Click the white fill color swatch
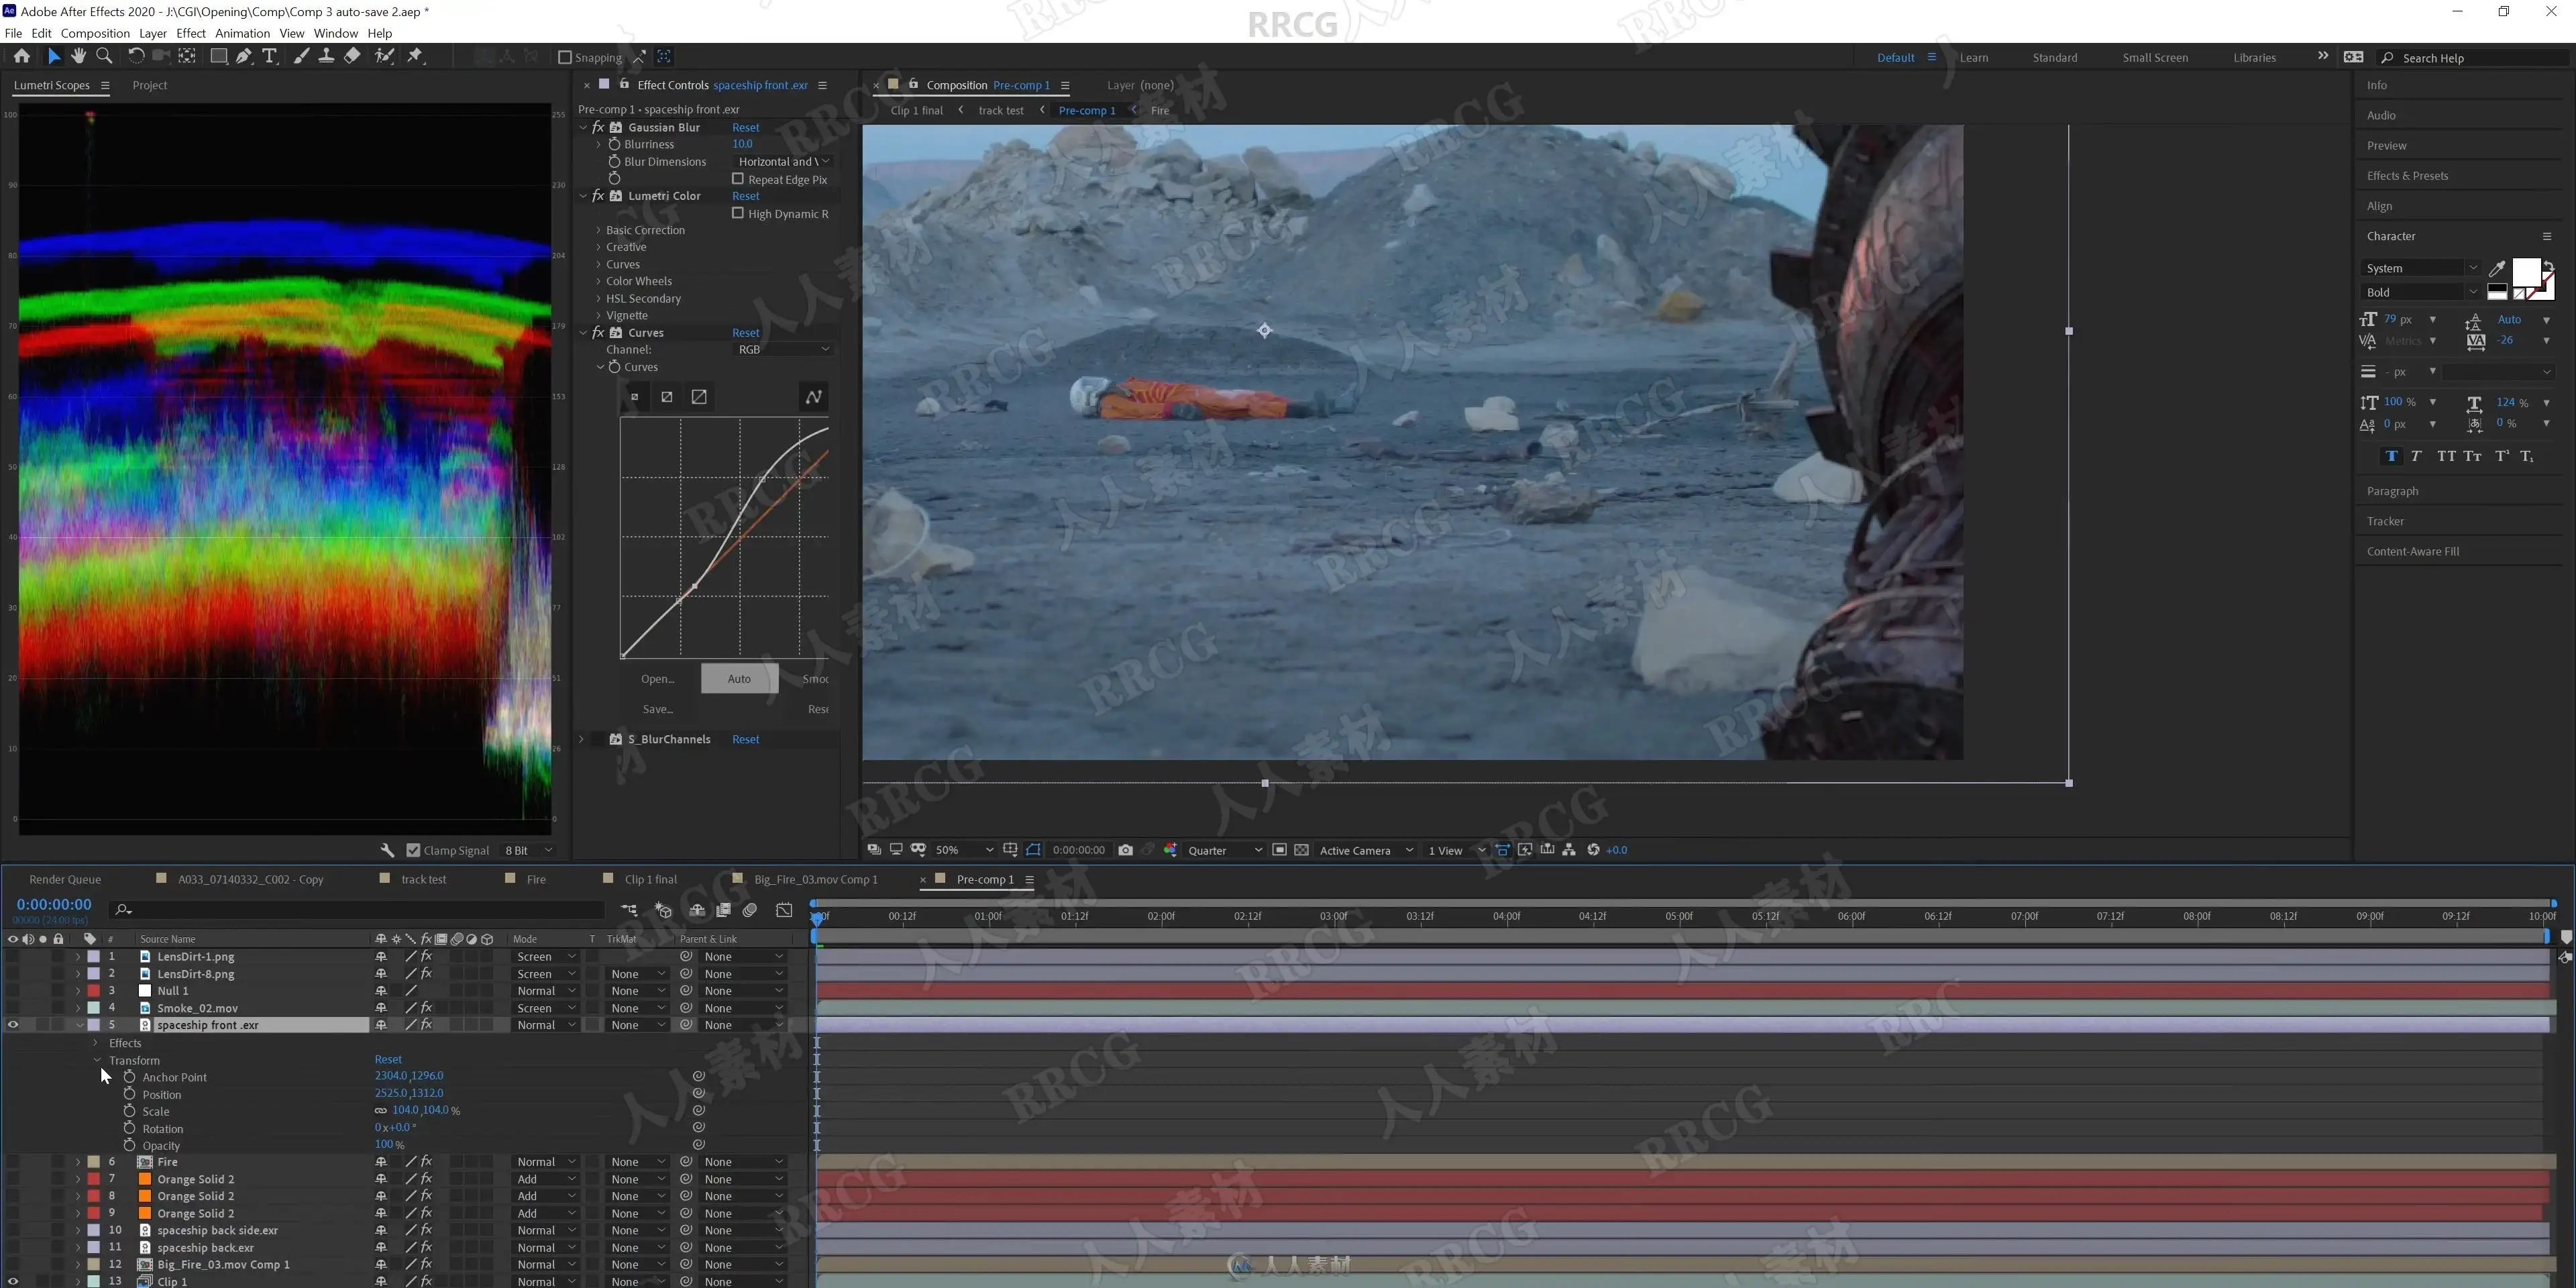The width and height of the screenshot is (2576, 1288). coord(2526,272)
